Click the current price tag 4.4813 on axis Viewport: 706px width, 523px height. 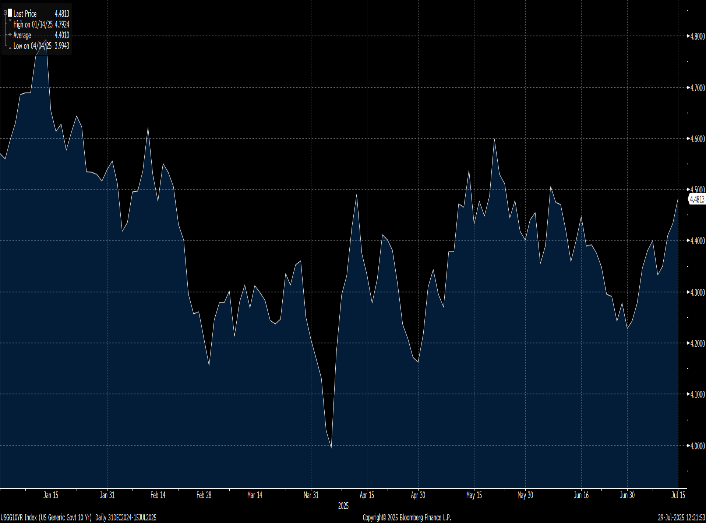(697, 199)
